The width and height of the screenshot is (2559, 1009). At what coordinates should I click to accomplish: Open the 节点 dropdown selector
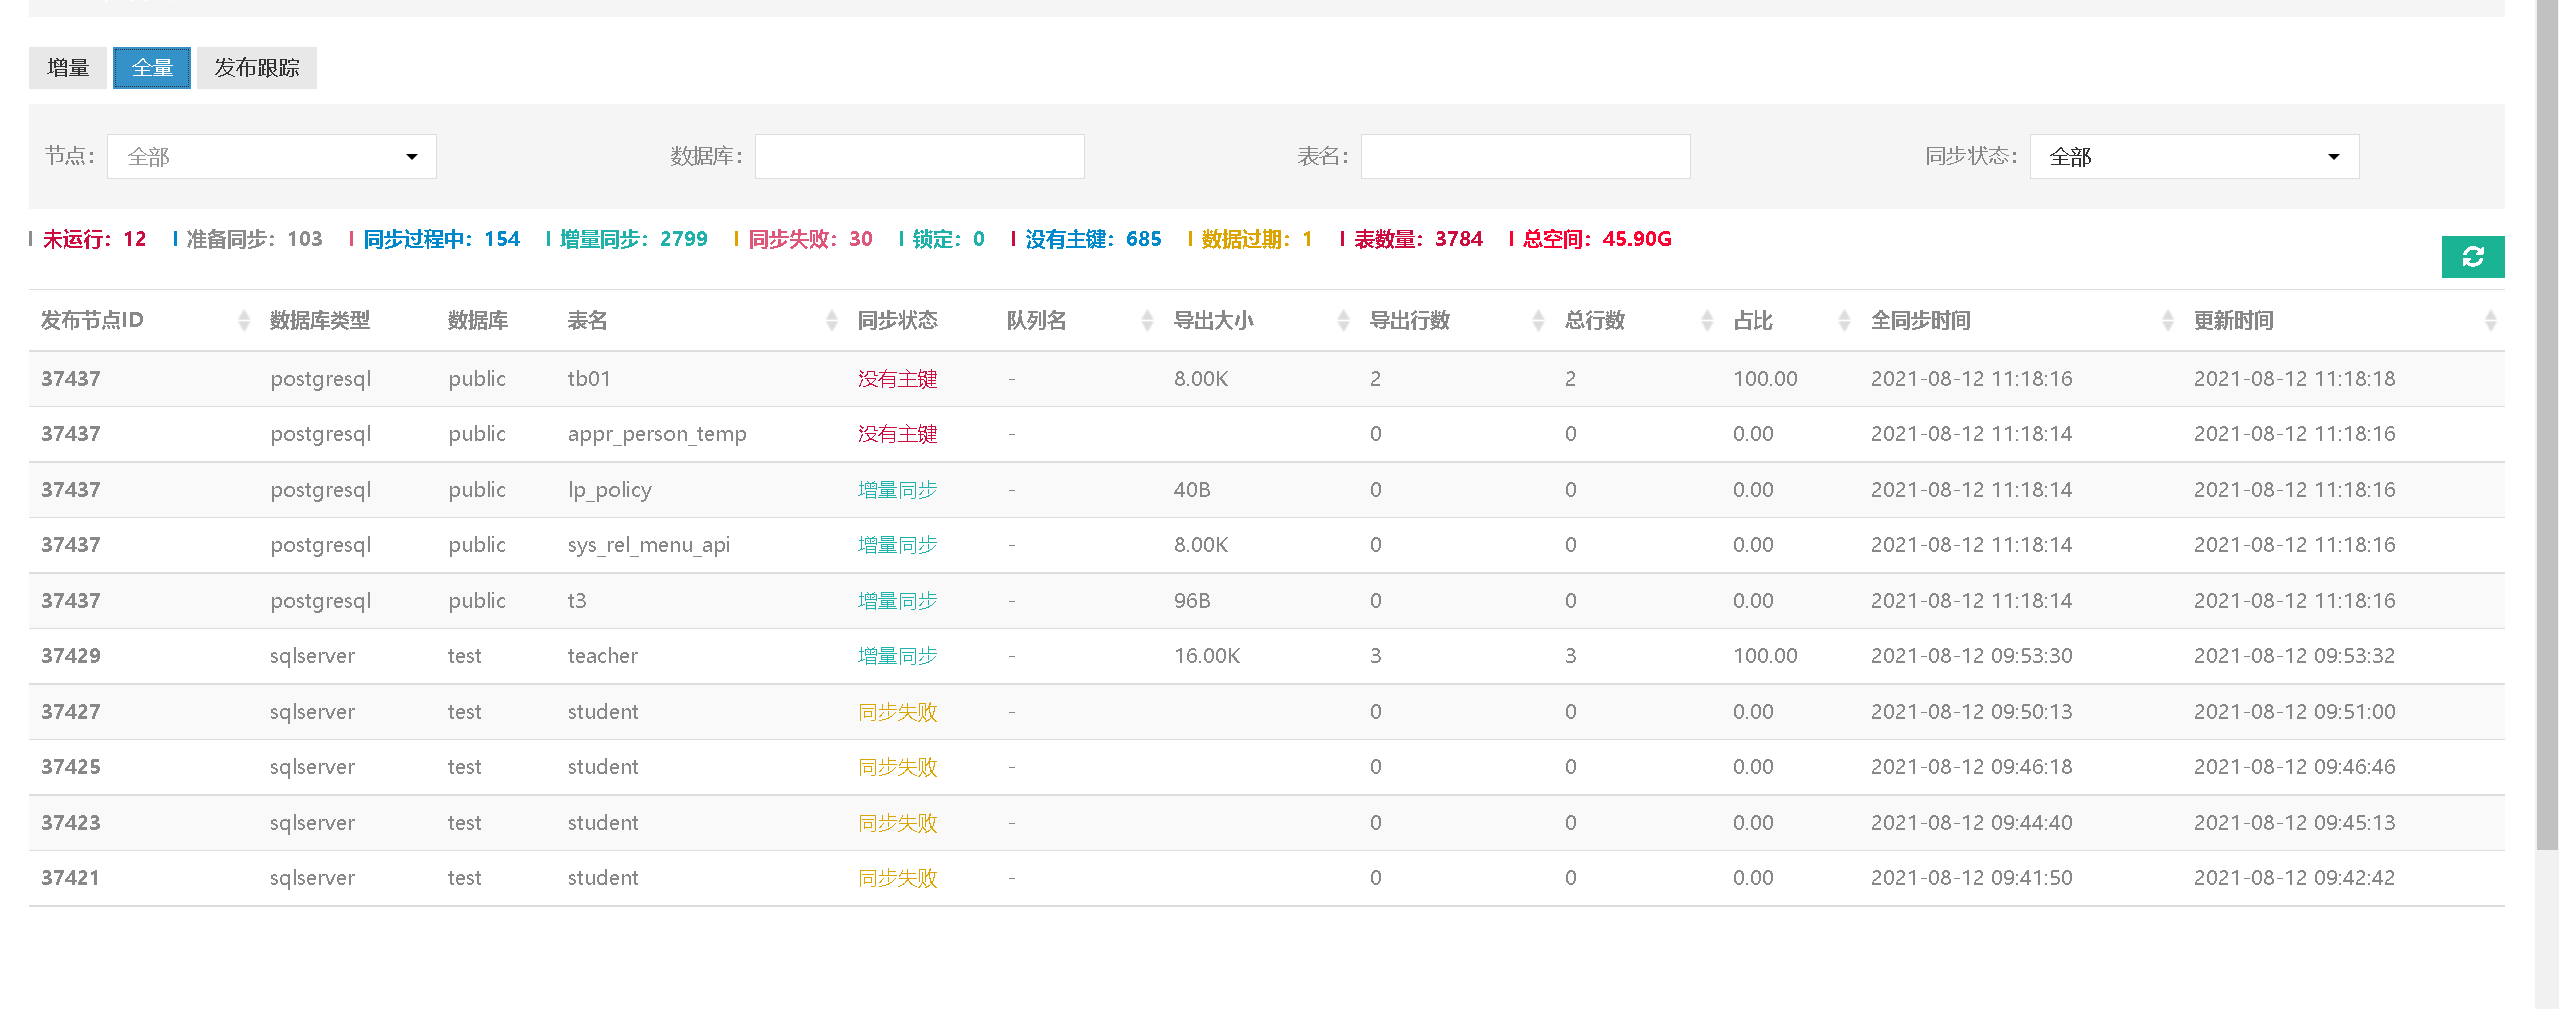(x=271, y=157)
